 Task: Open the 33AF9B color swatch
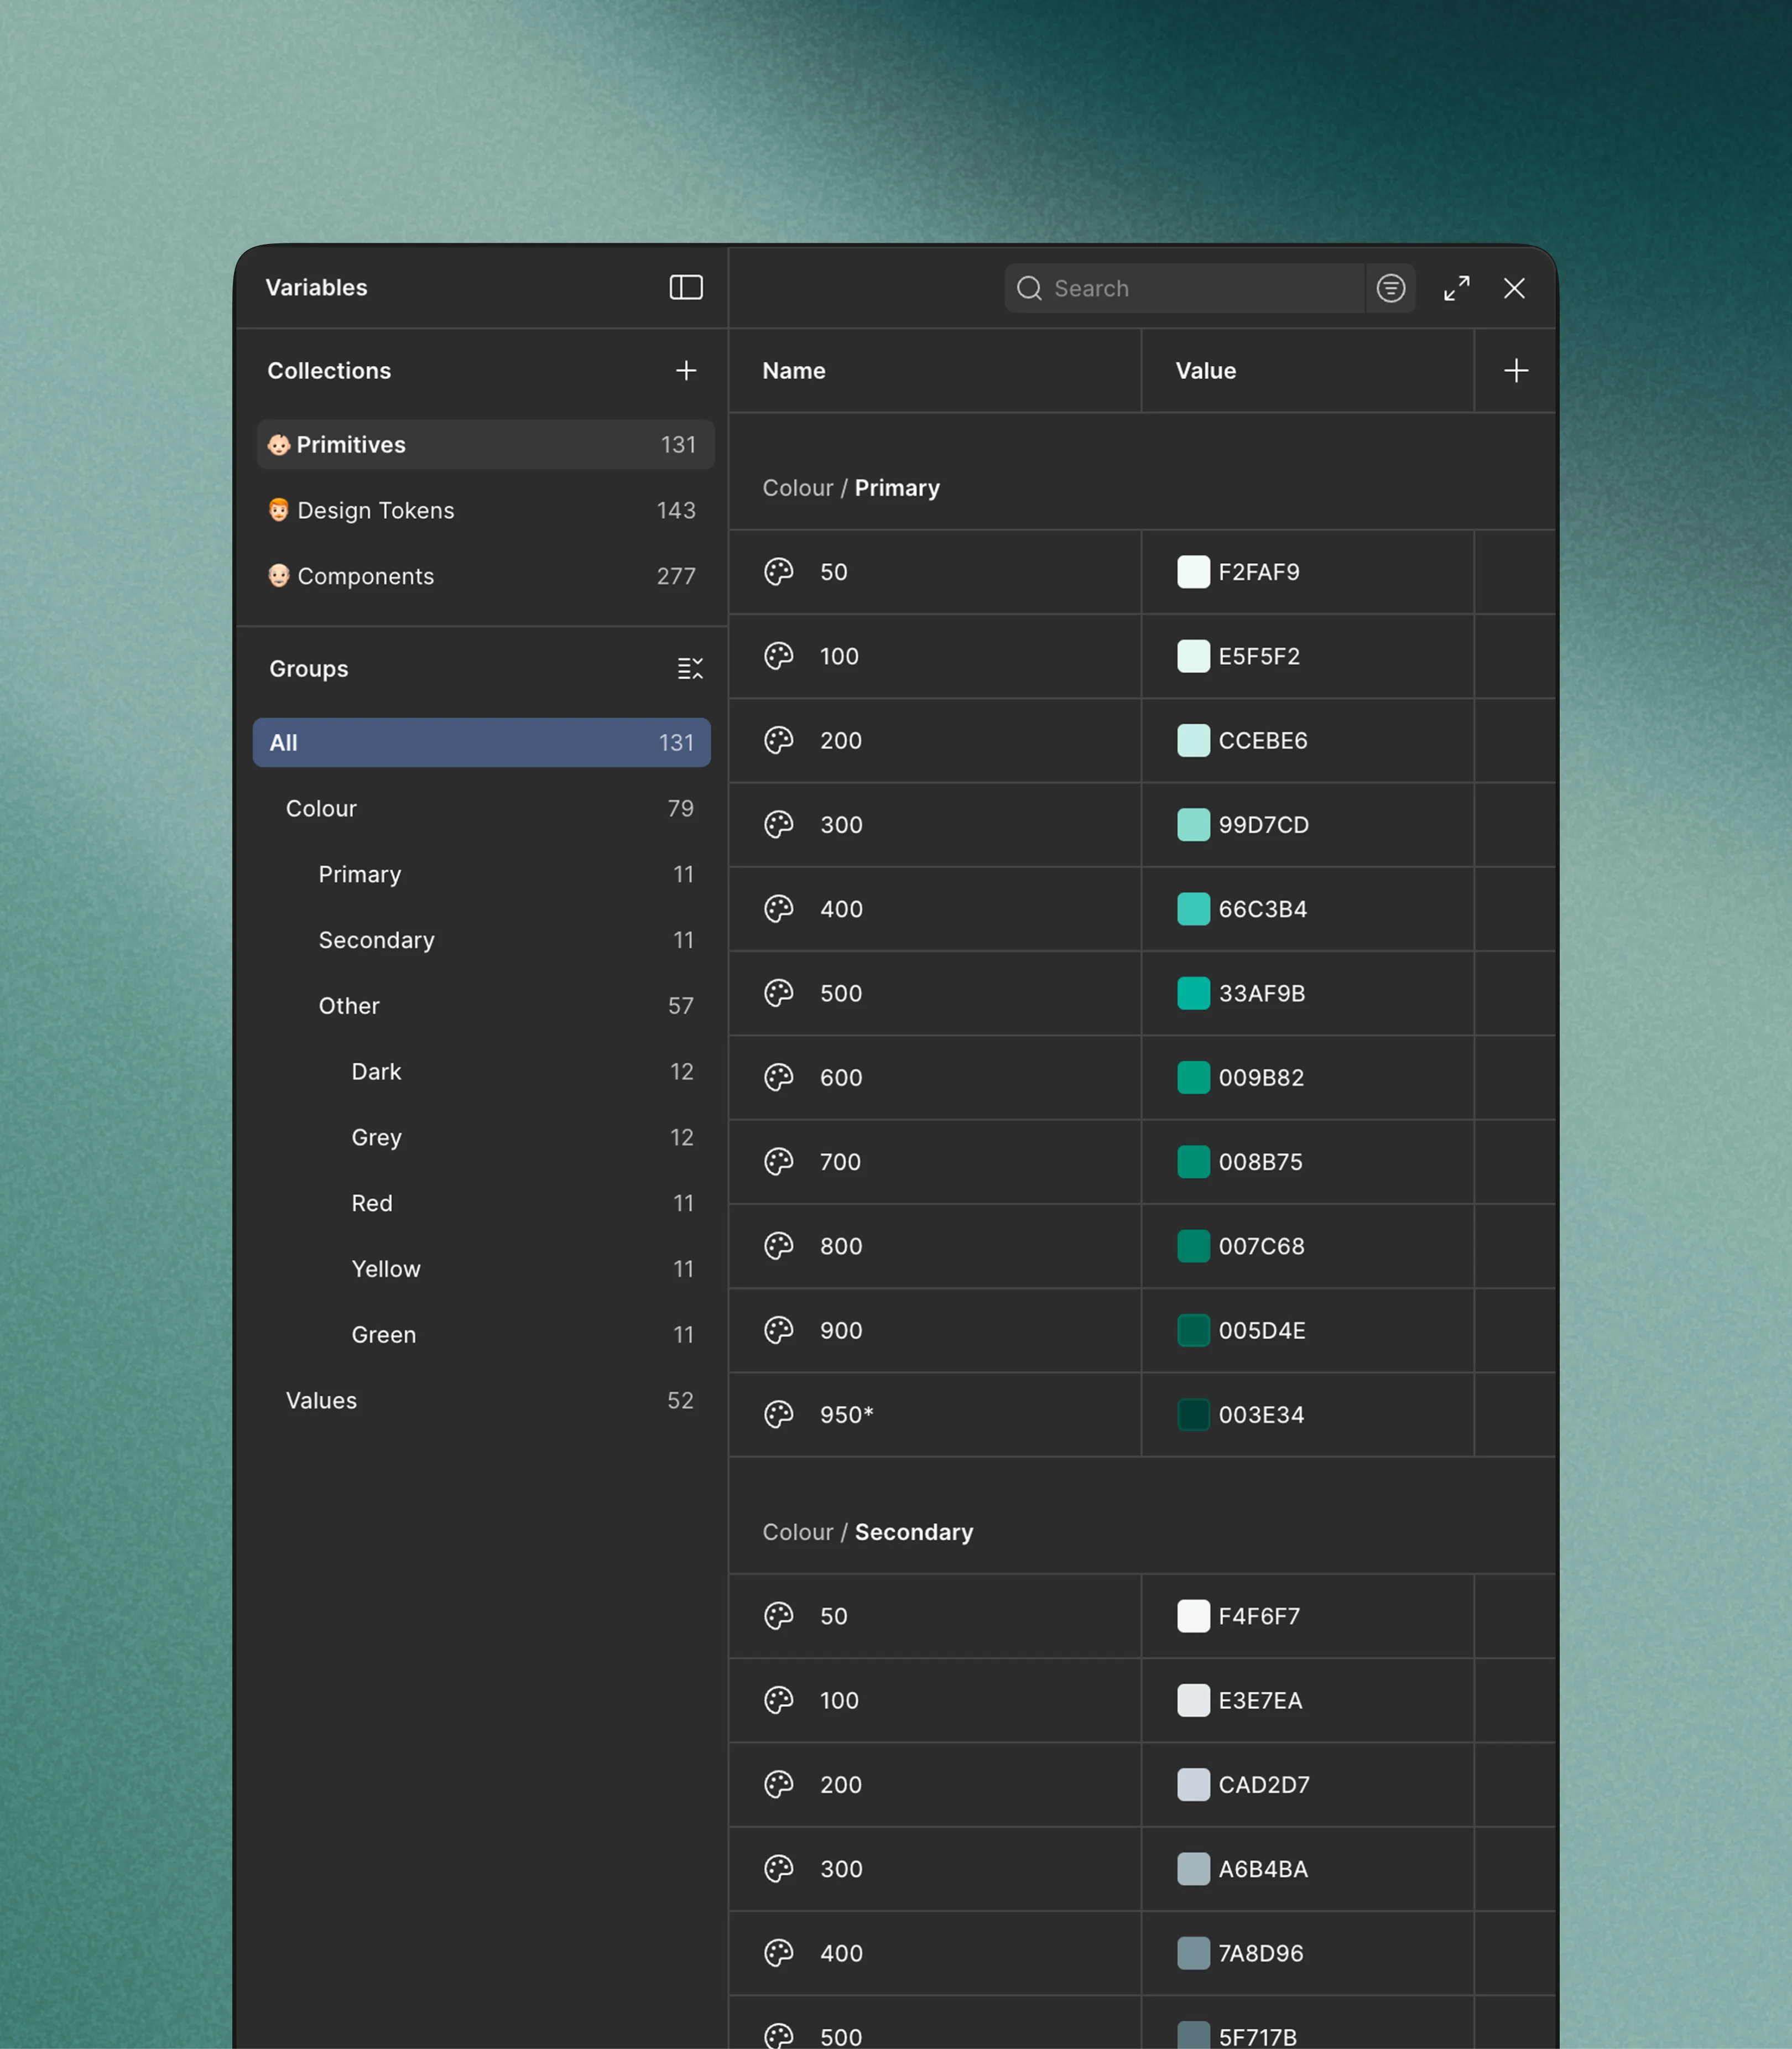point(1193,993)
